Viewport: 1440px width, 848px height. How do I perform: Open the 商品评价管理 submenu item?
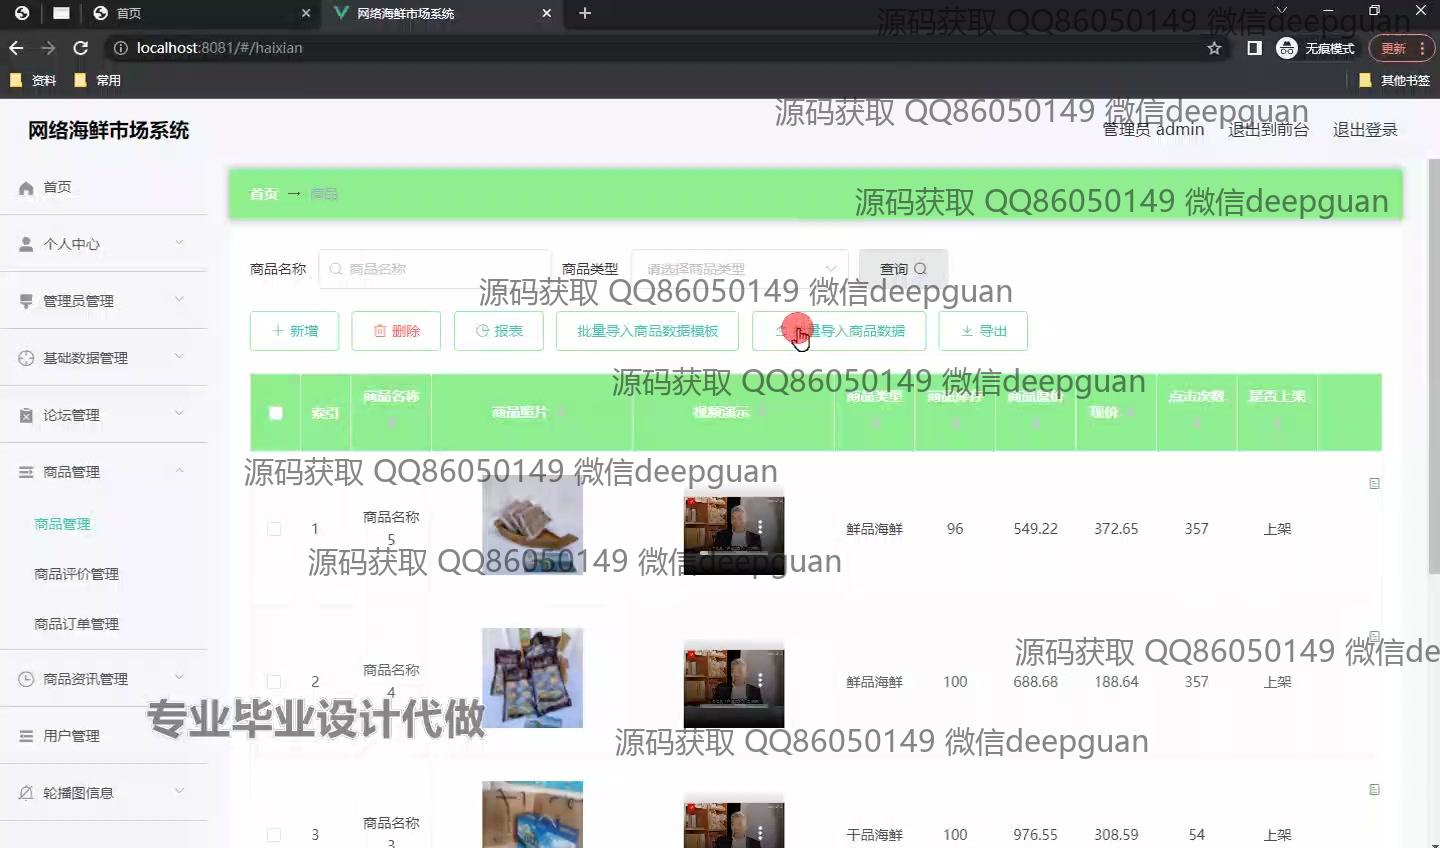pos(76,574)
